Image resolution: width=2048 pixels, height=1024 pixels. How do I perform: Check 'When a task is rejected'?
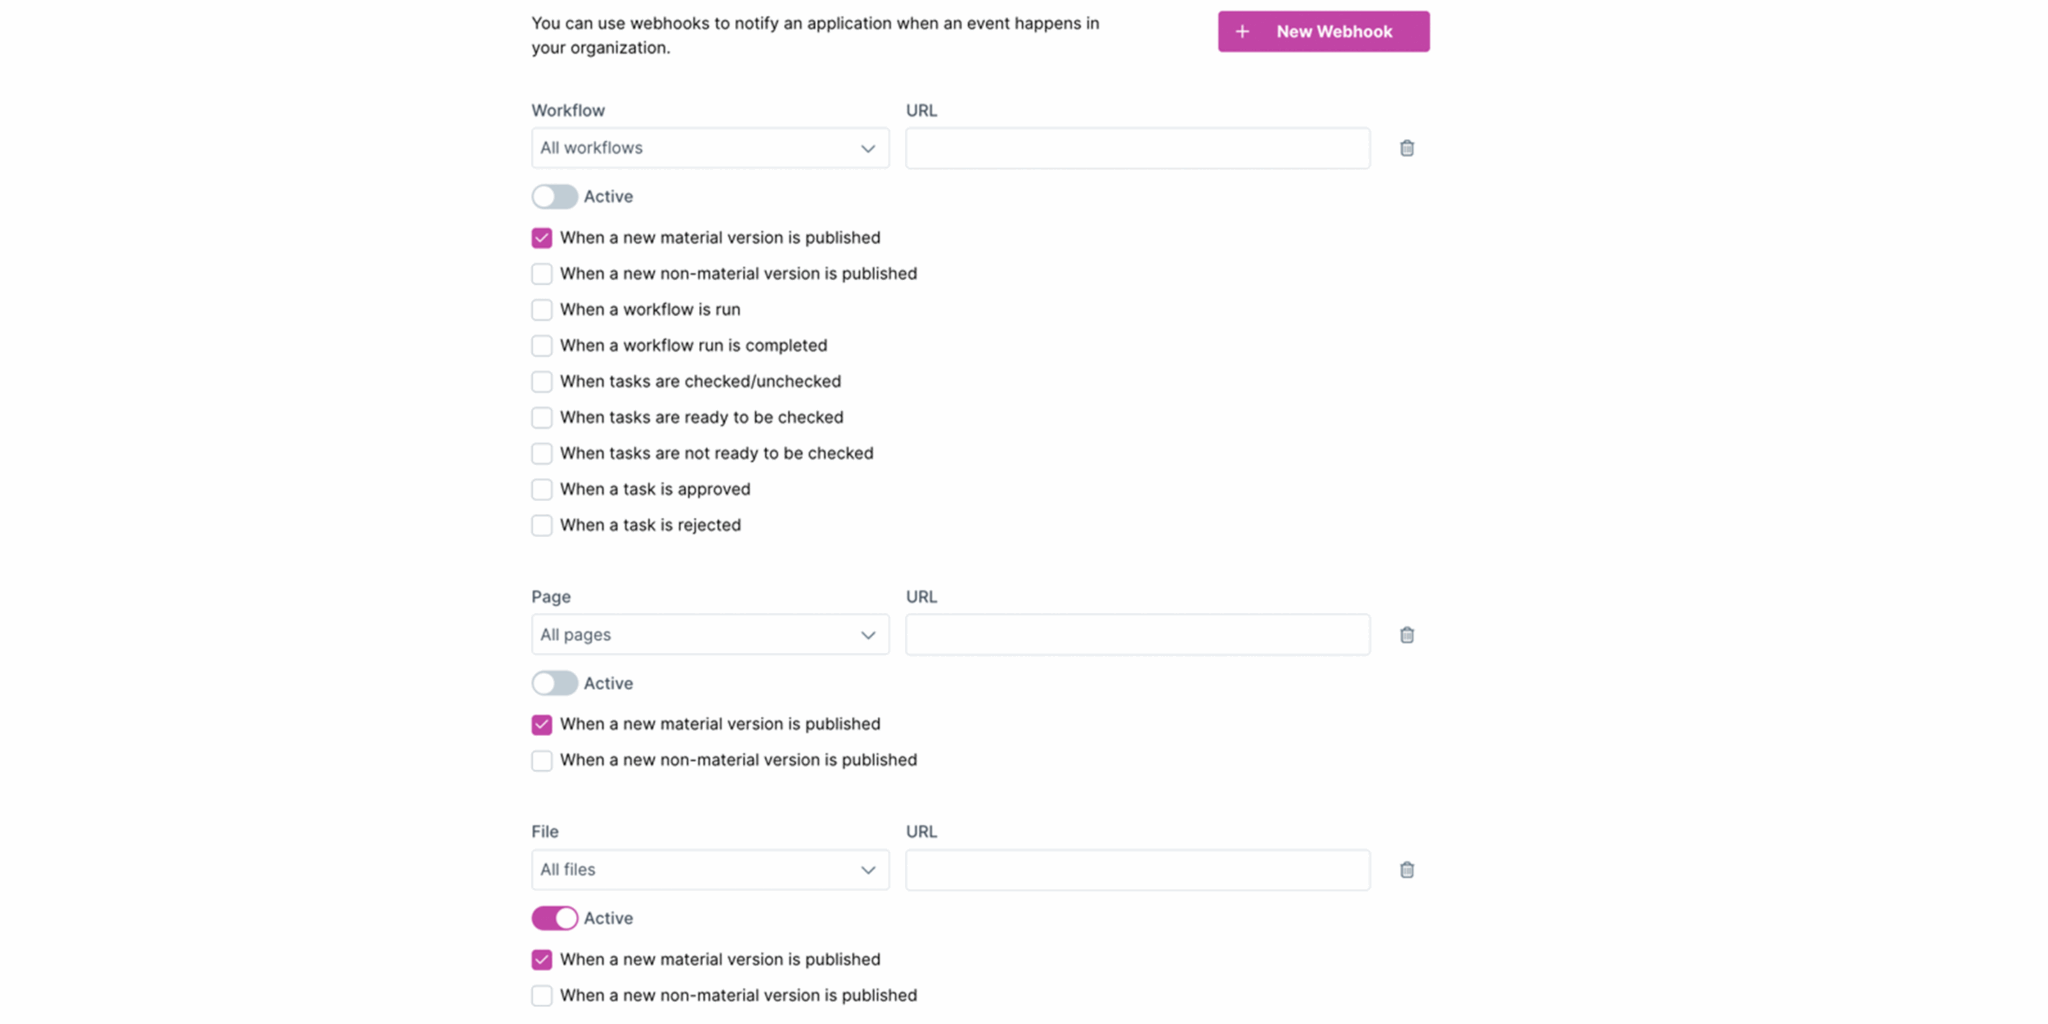541,525
